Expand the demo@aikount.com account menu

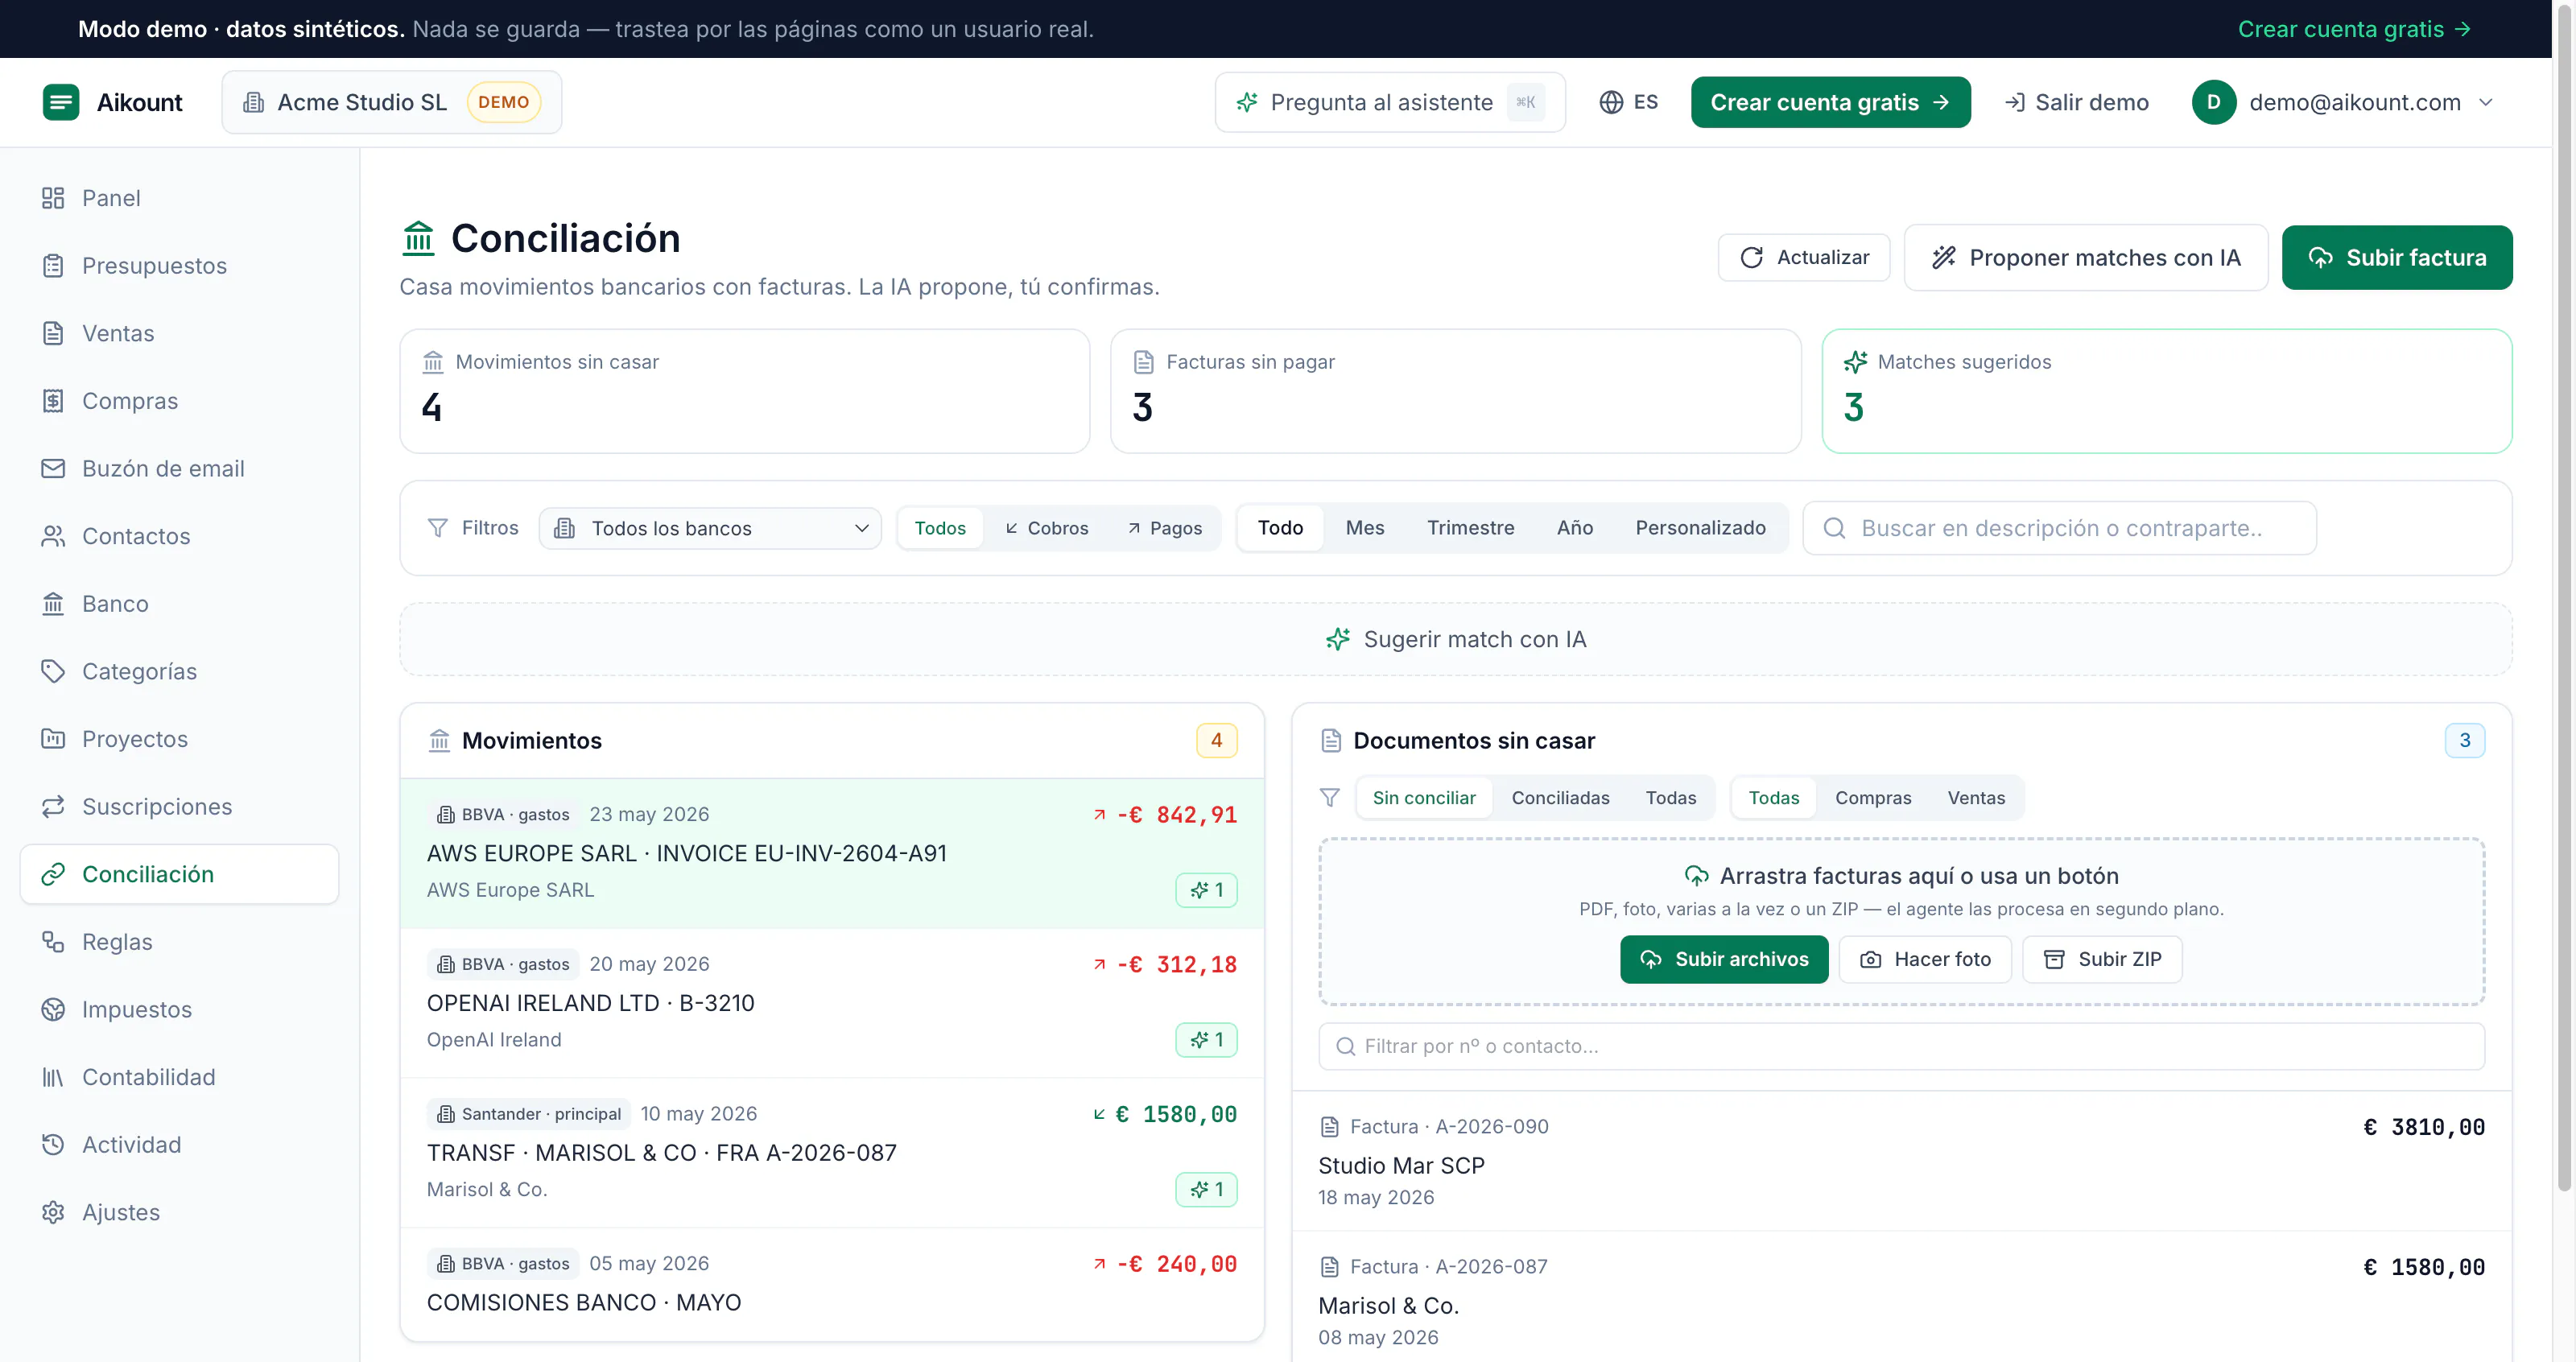point(2343,102)
